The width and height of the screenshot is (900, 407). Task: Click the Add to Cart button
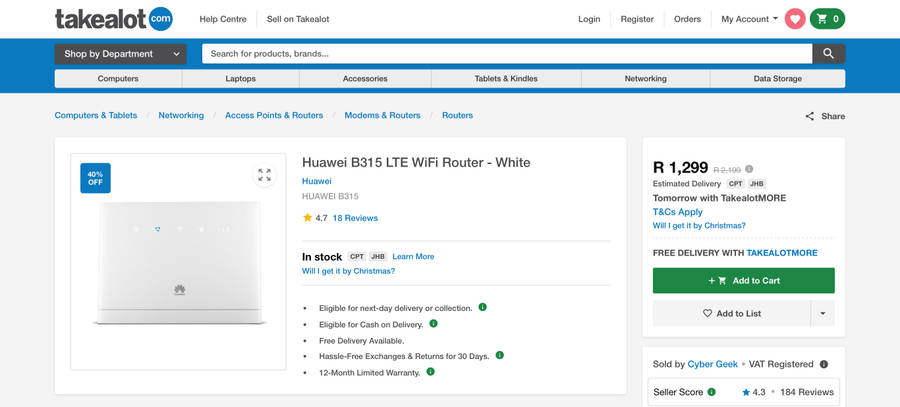[743, 280]
